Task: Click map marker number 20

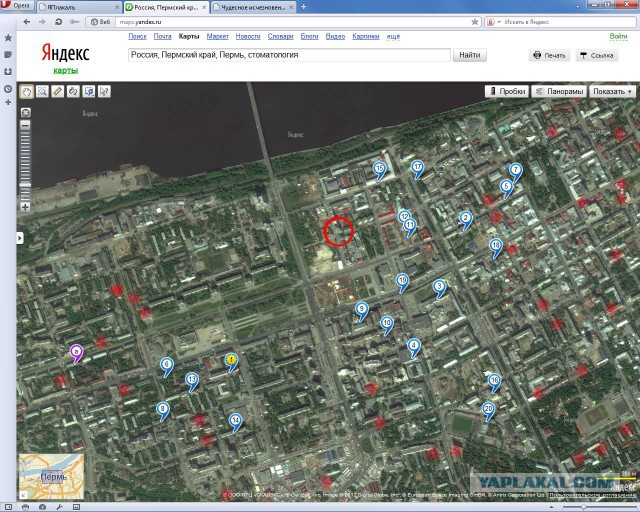Action: coord(489,411)
